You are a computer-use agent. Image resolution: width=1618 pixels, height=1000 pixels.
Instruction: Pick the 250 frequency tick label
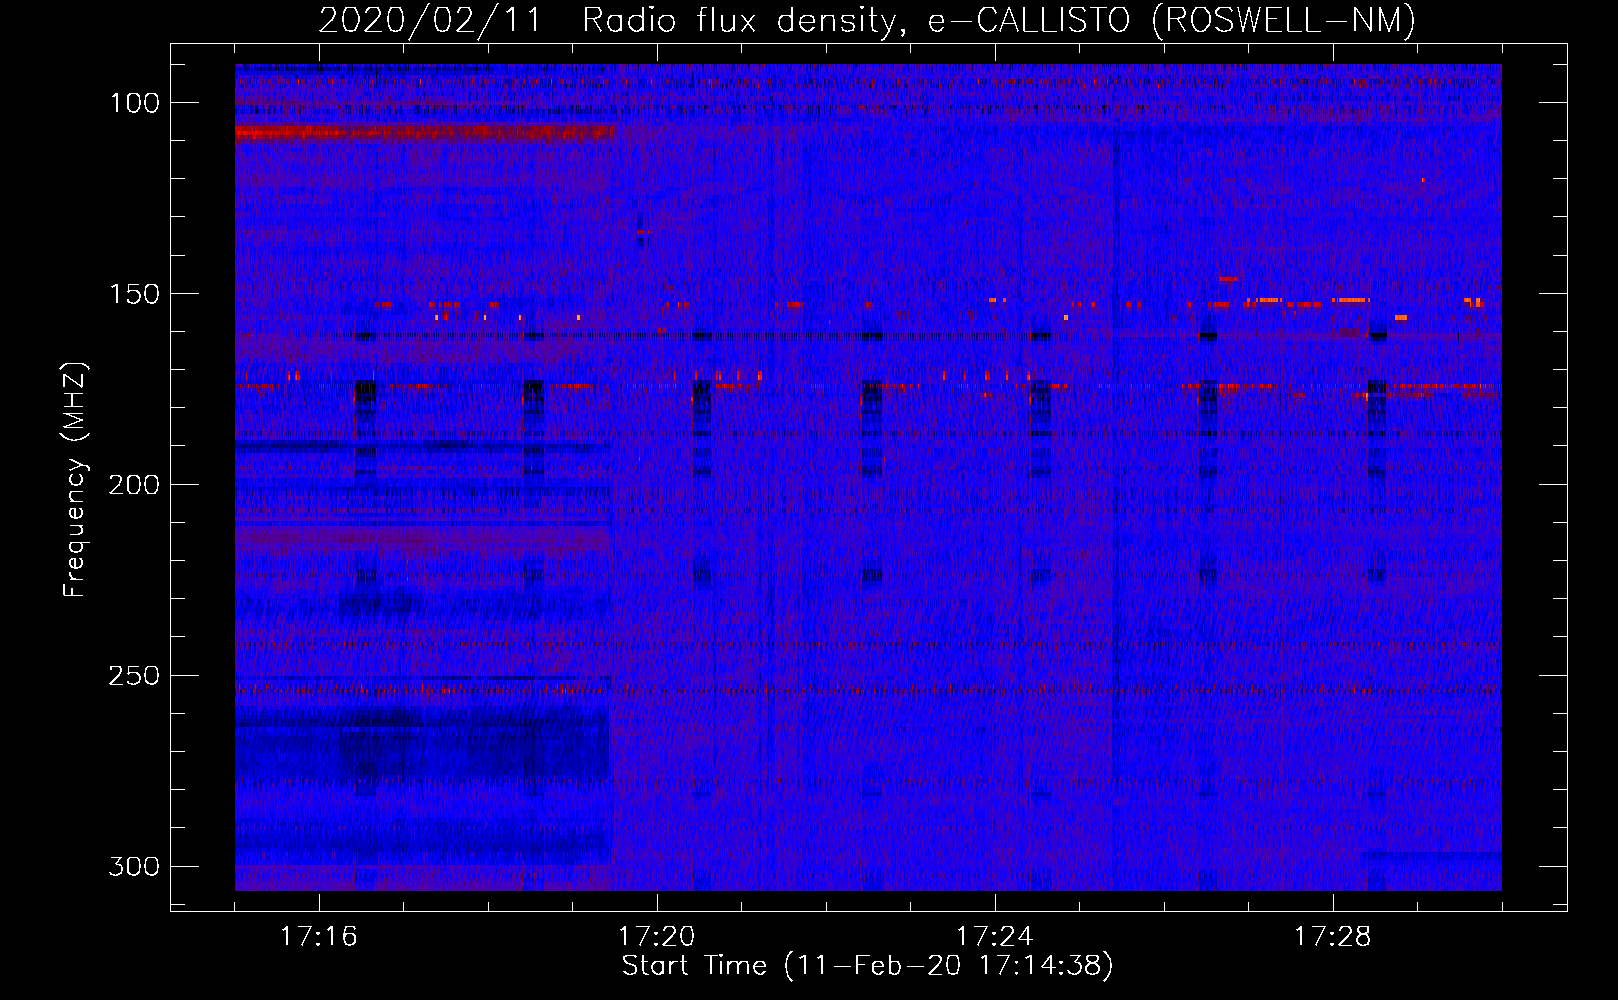[x=134, y=676]
